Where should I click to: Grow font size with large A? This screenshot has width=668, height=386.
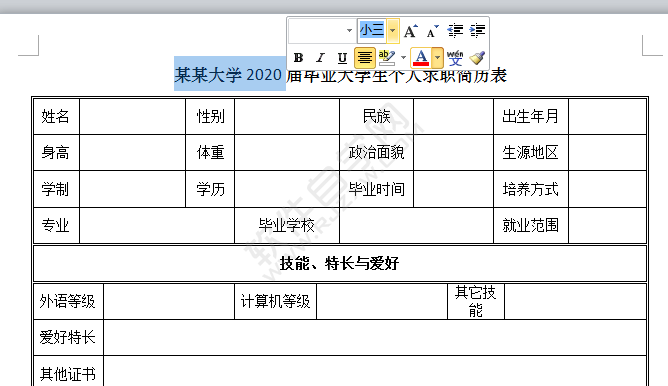411,31
